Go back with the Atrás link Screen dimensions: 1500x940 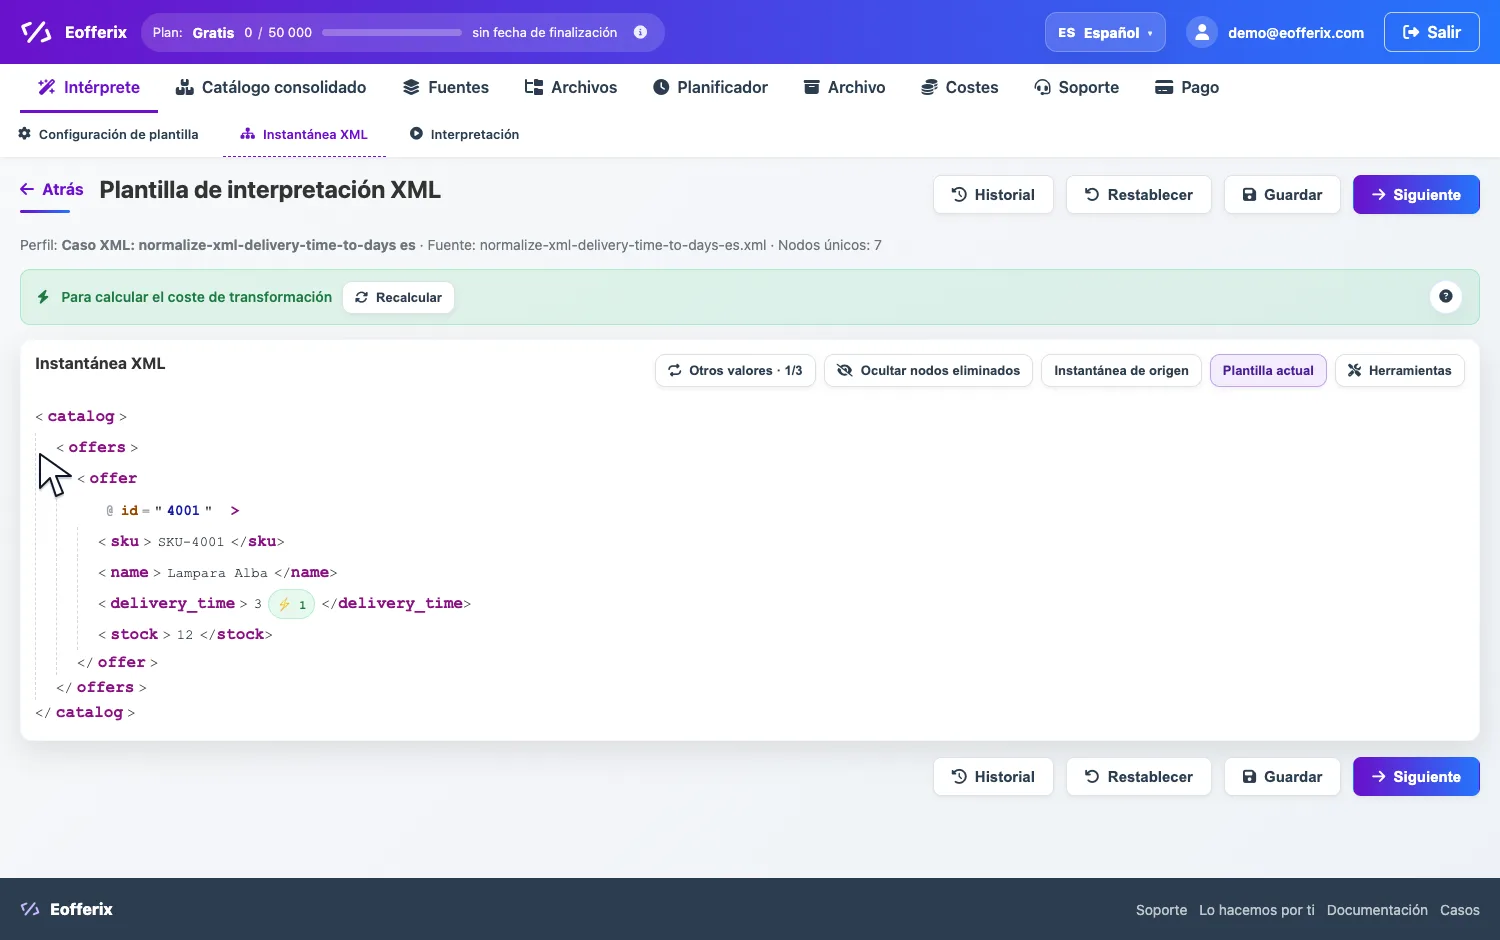point(52,189)
